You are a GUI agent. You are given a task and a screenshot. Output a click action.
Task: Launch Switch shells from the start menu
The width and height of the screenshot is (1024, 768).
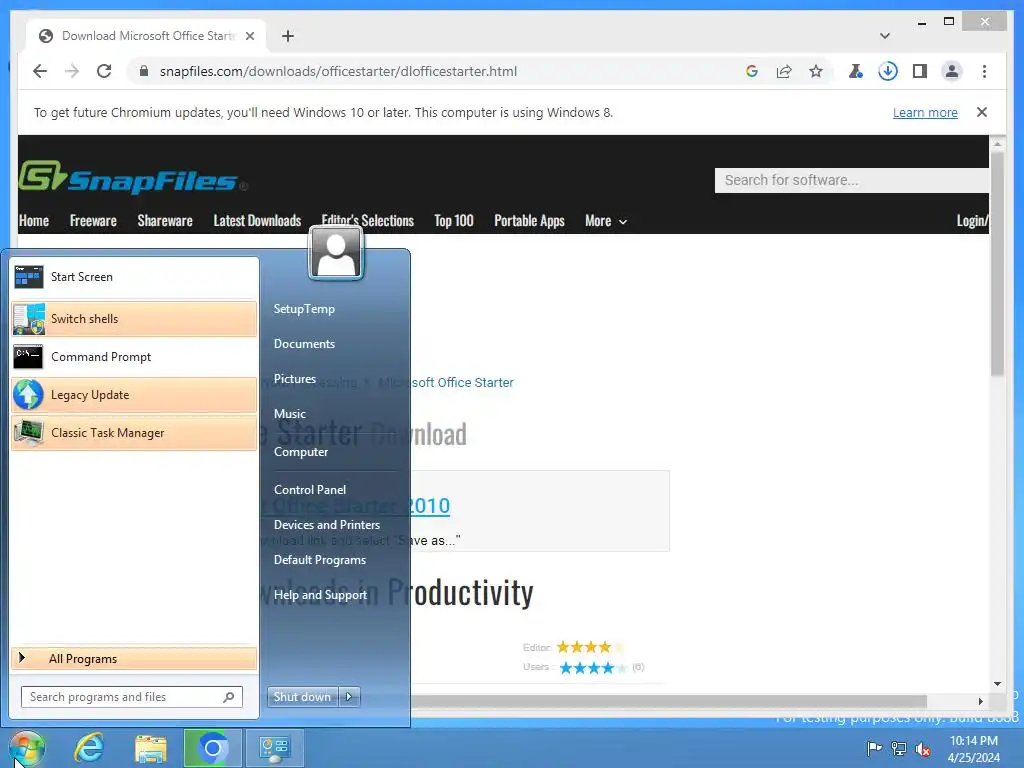(134, 319)
